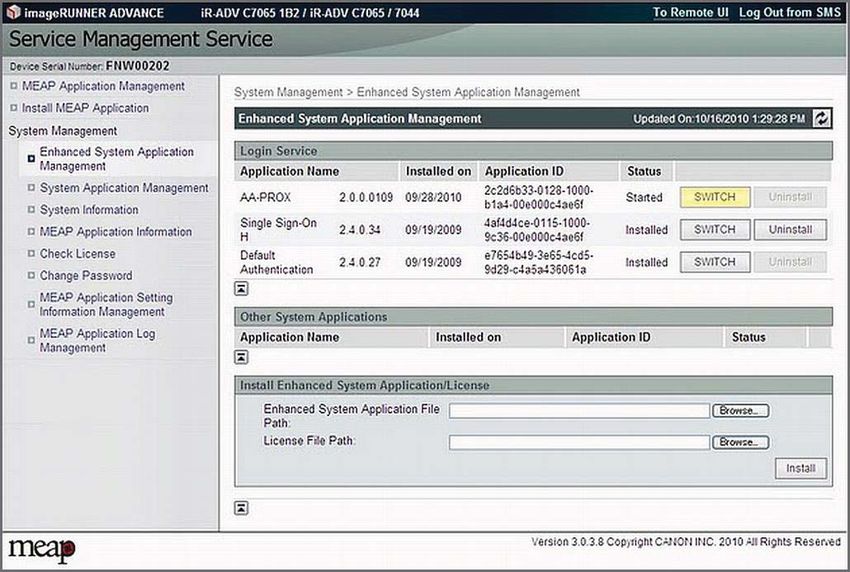Click Enhanced System Application File Path field
This screenshot has width=850, height=572.
579,411
